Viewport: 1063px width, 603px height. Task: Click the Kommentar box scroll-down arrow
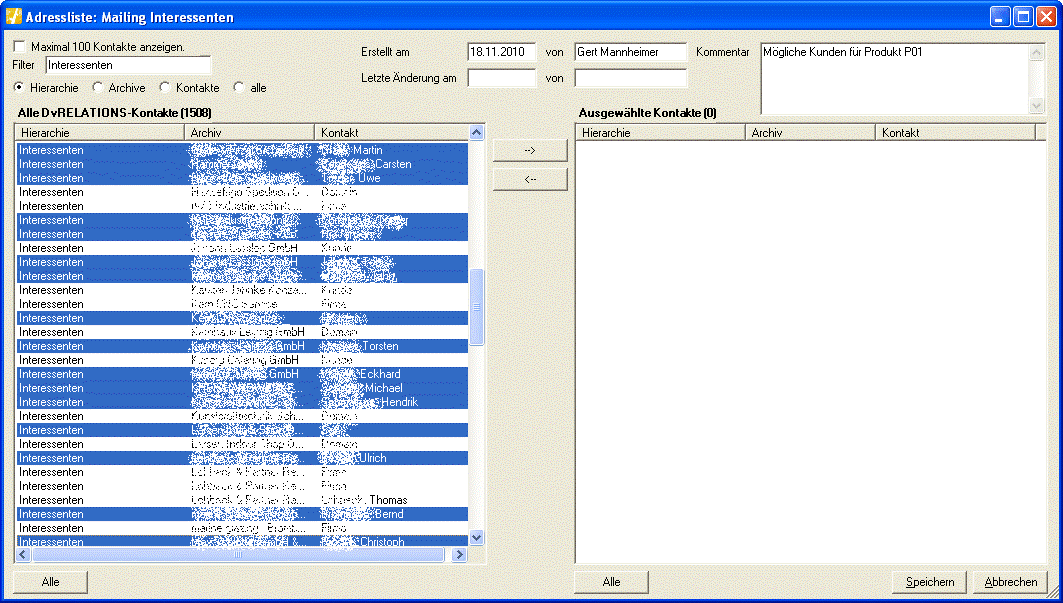[1037, 105]
